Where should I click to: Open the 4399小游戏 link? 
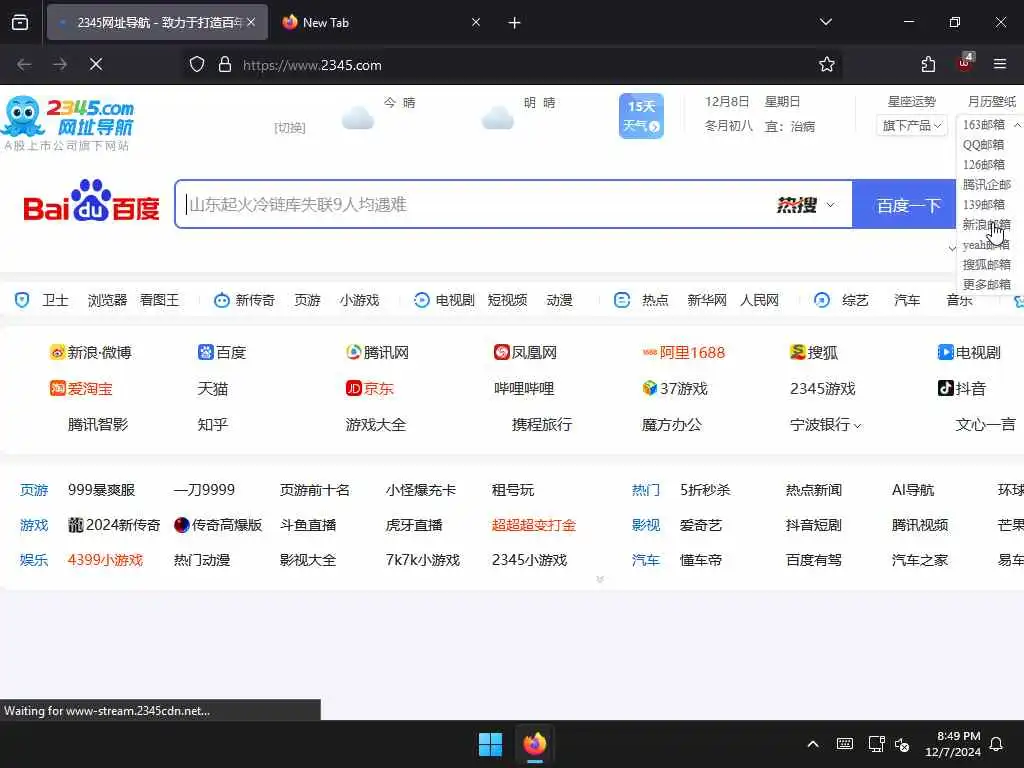click(x=105, y=560)
